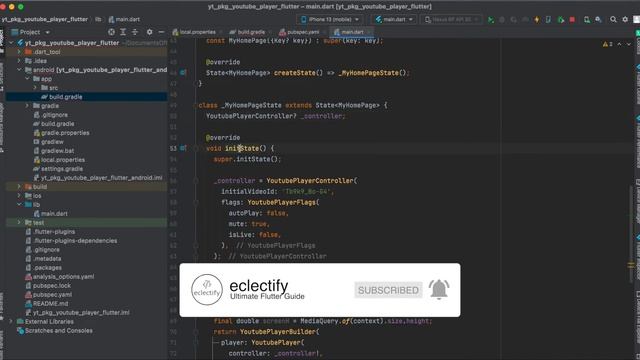Screen dimensions: 640x360
Task: Select gradle.properties file in tree
Action: tap(65, 133)
